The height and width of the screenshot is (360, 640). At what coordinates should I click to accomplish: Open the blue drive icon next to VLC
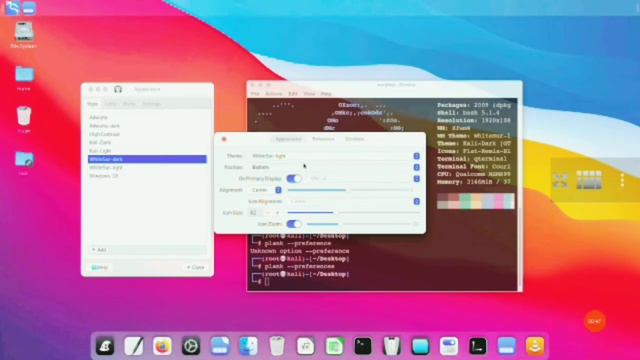coord(507,347)
